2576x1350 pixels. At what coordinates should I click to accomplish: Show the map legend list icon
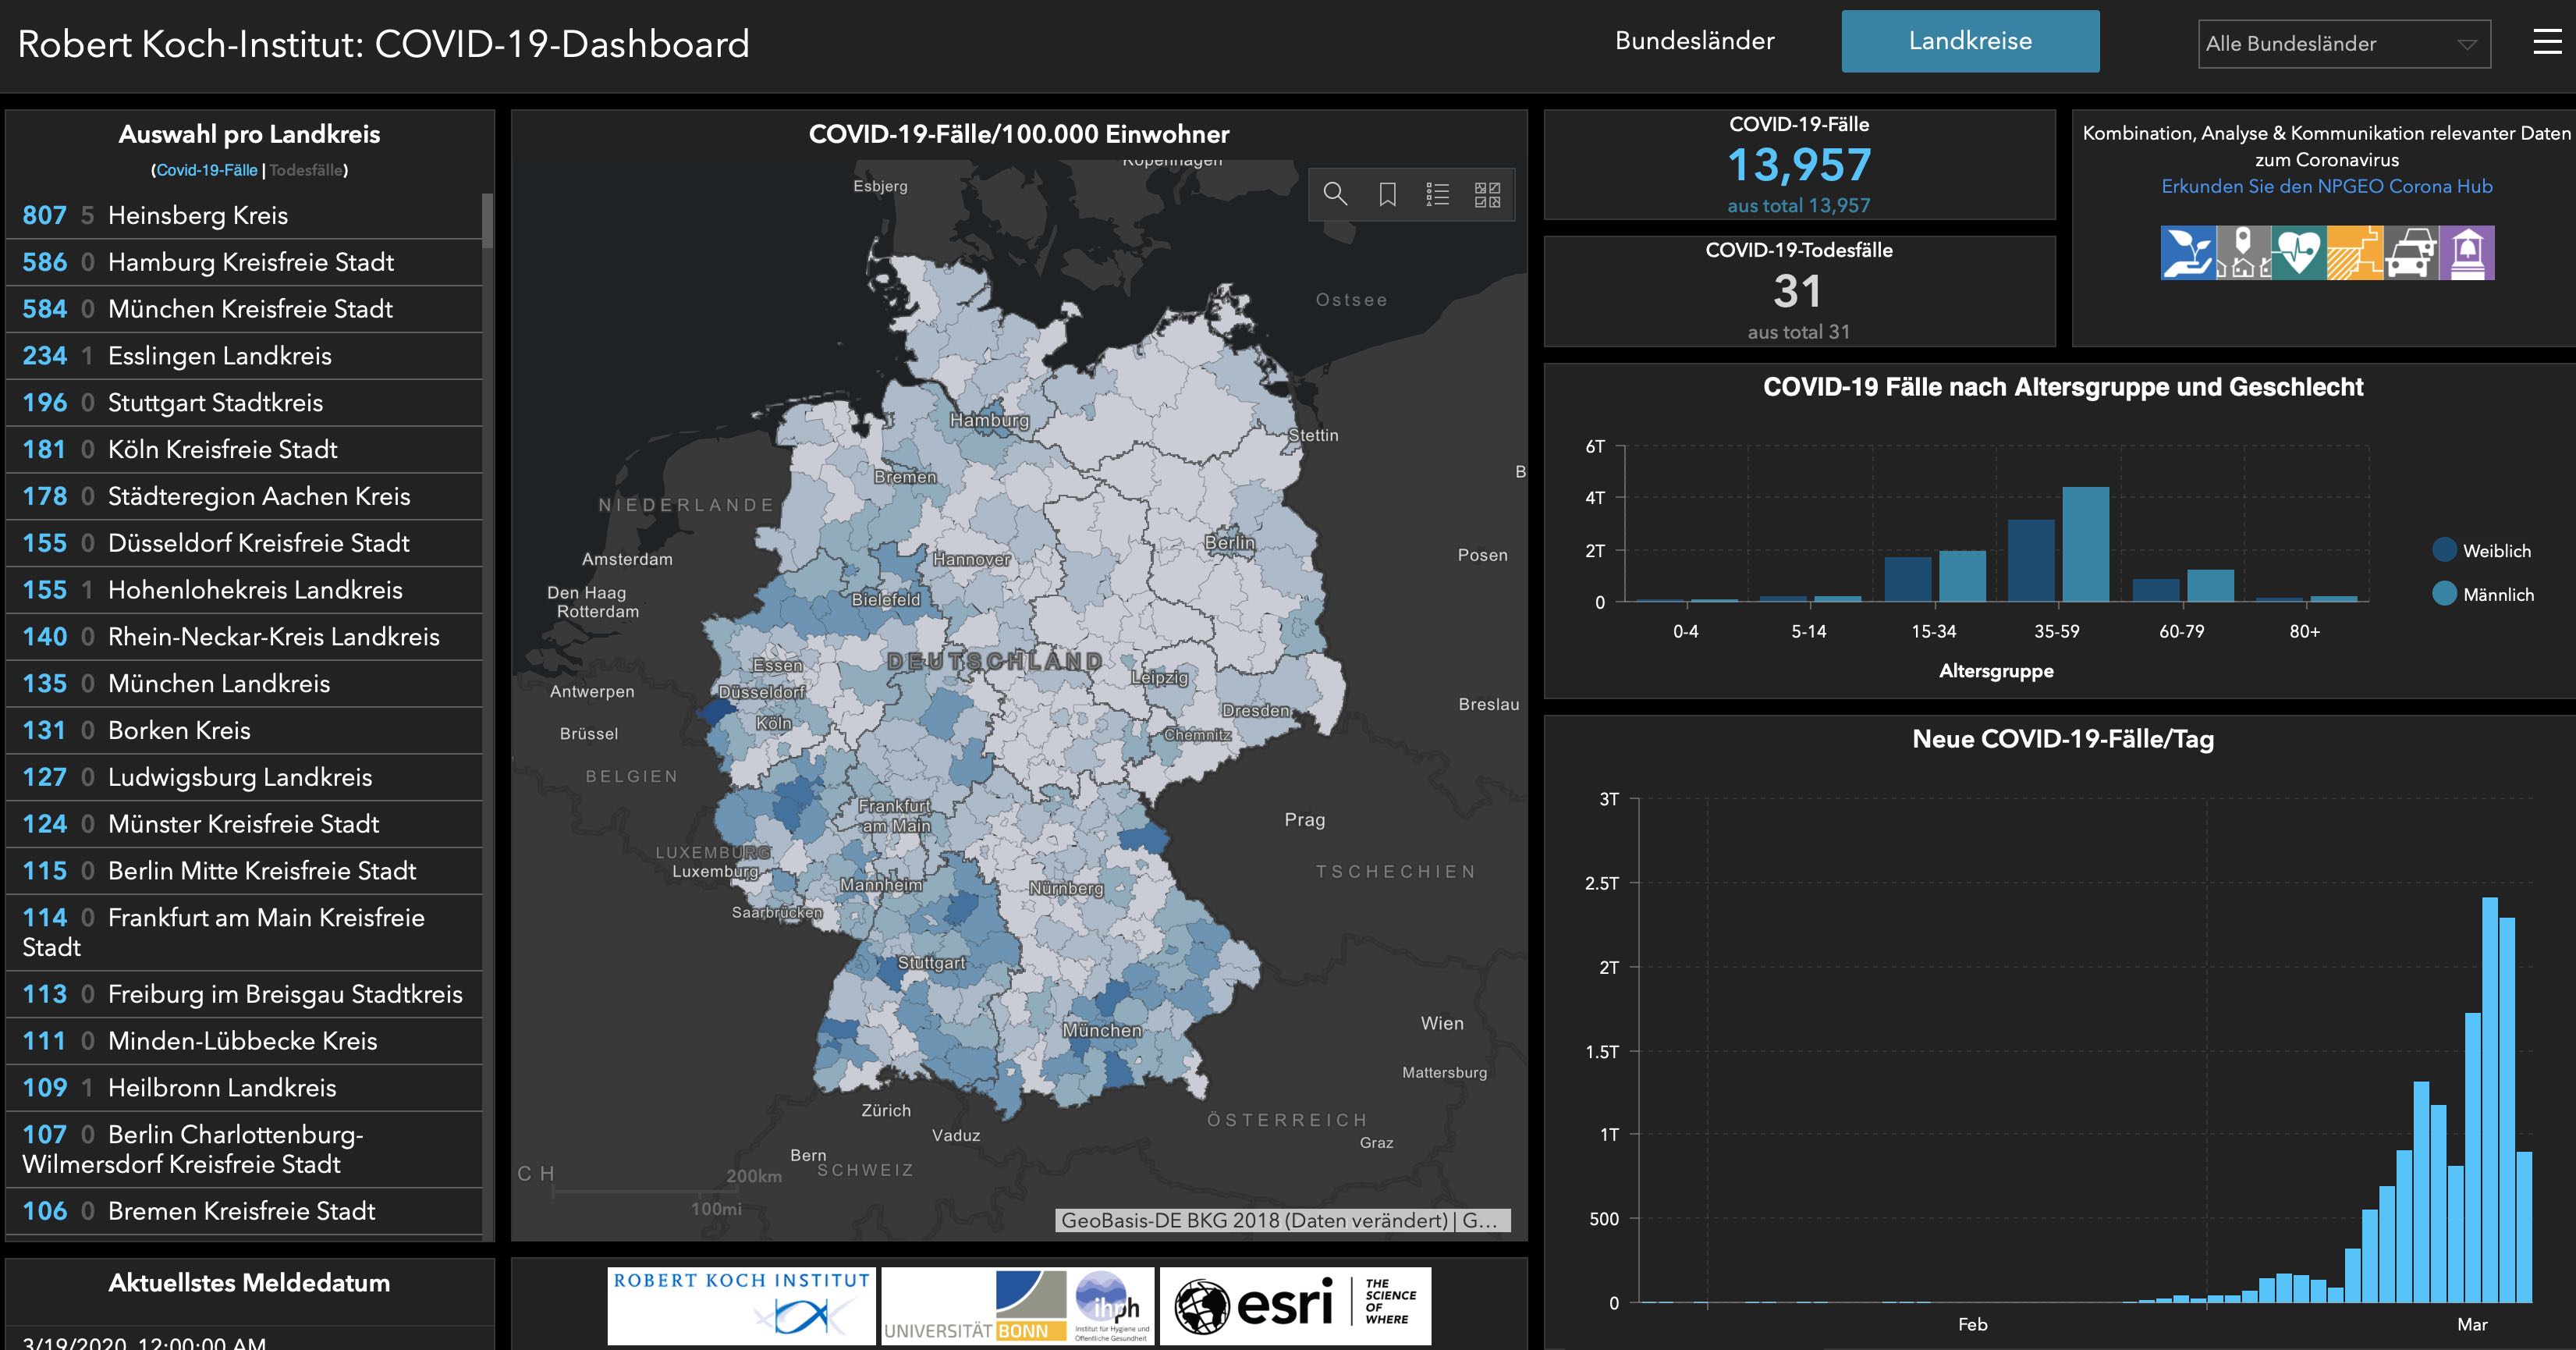[1437, 194]
